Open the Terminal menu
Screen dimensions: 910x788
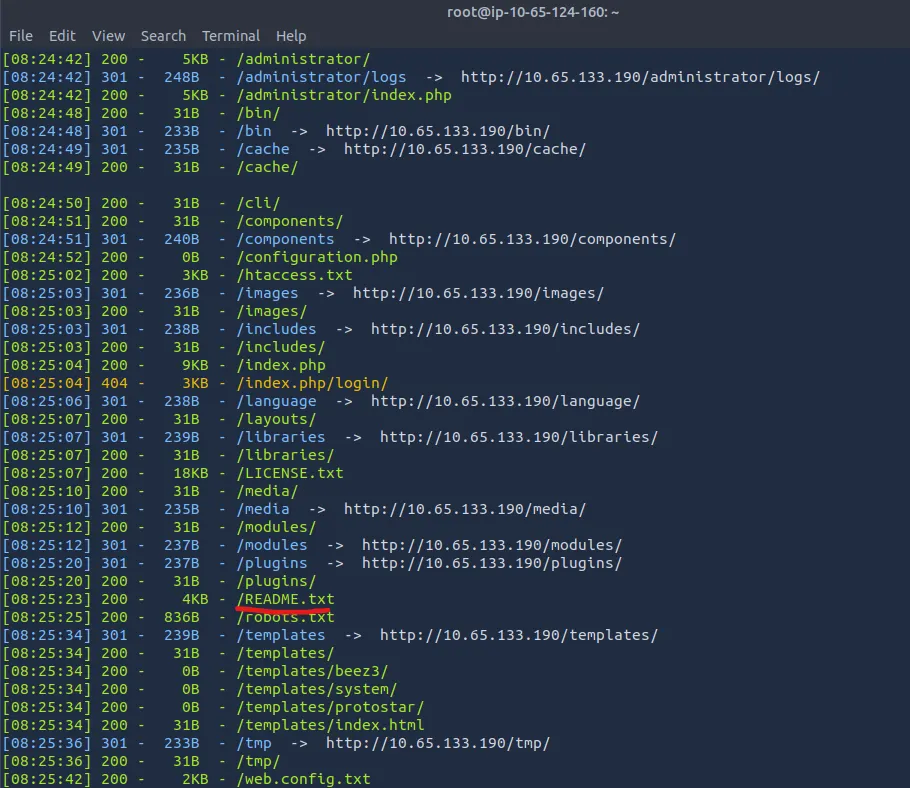230,36
